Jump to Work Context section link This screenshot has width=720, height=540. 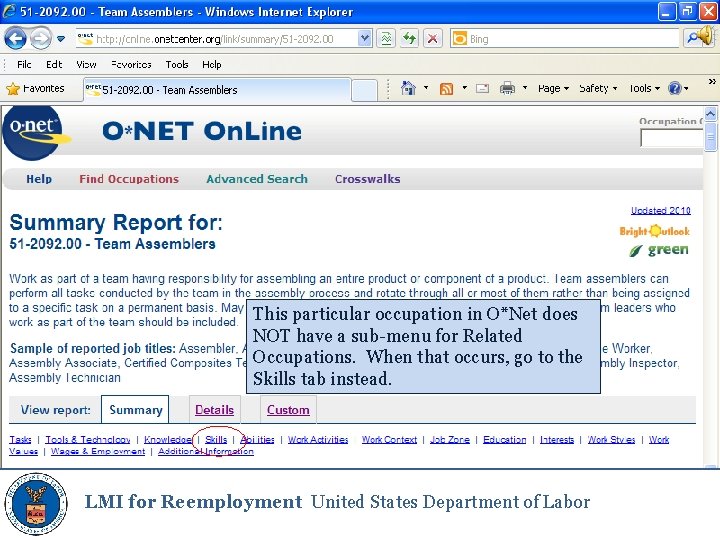click(389, 439)
